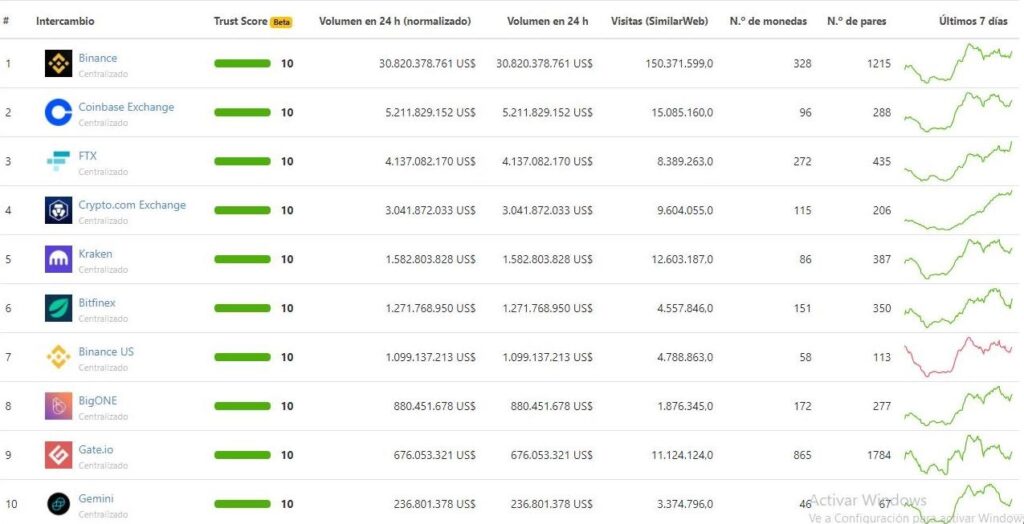Image resolution: width=1024 pixels, height=524 pixels.
Task: Sort by Intercambio column header
Action: 65,21
